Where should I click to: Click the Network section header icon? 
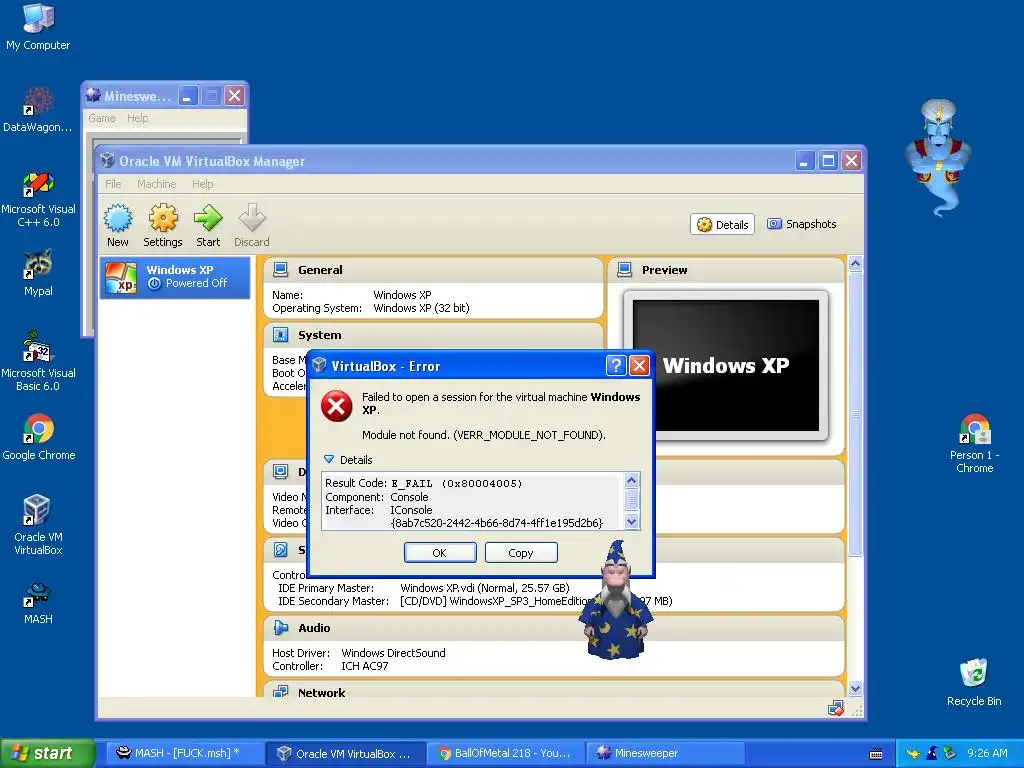(x=281, y=692)
